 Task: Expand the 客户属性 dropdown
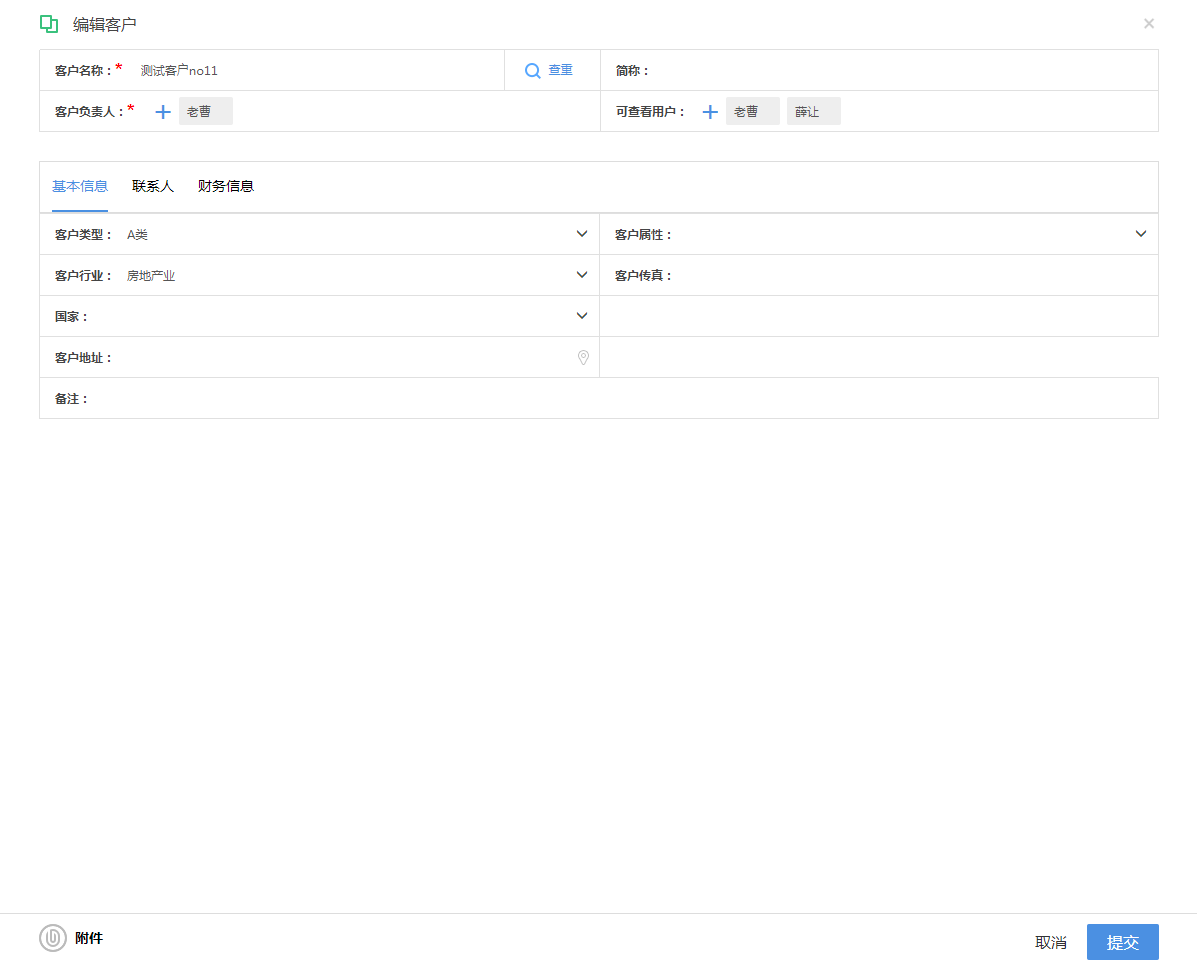[1141, 234]
